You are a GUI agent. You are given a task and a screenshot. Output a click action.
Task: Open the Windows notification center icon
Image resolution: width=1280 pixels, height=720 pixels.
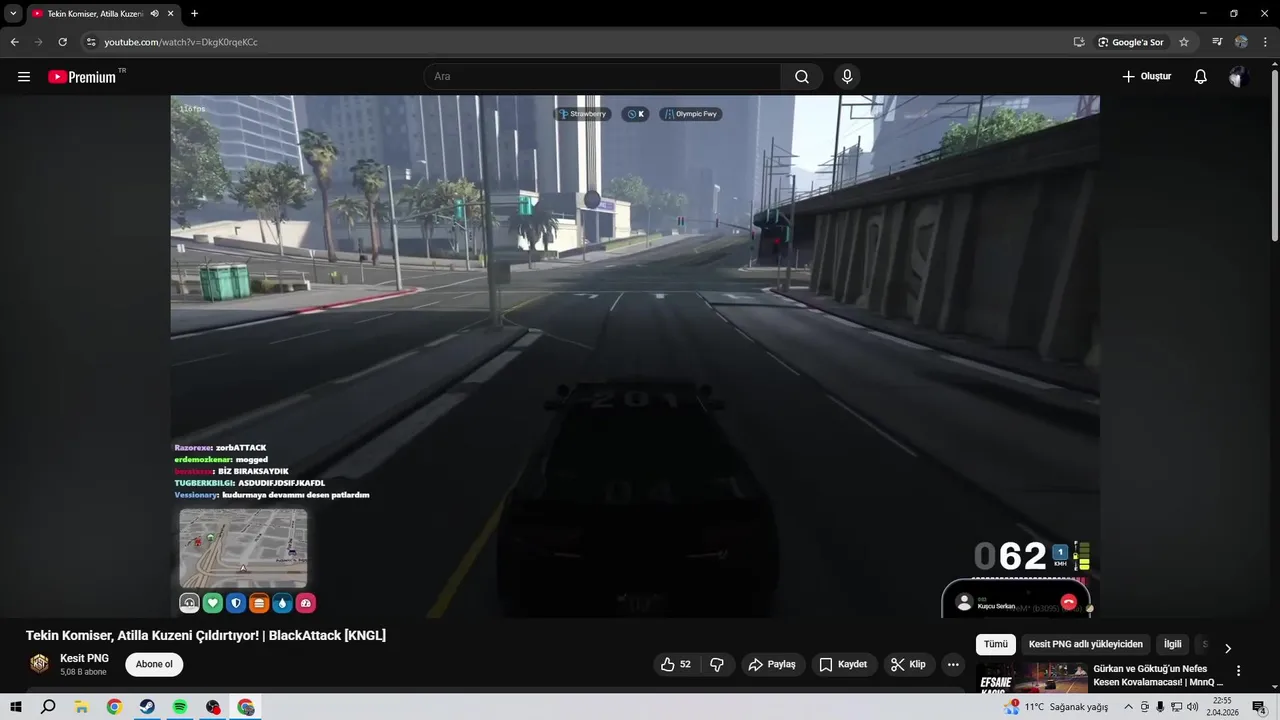(x=1259, y=707)
